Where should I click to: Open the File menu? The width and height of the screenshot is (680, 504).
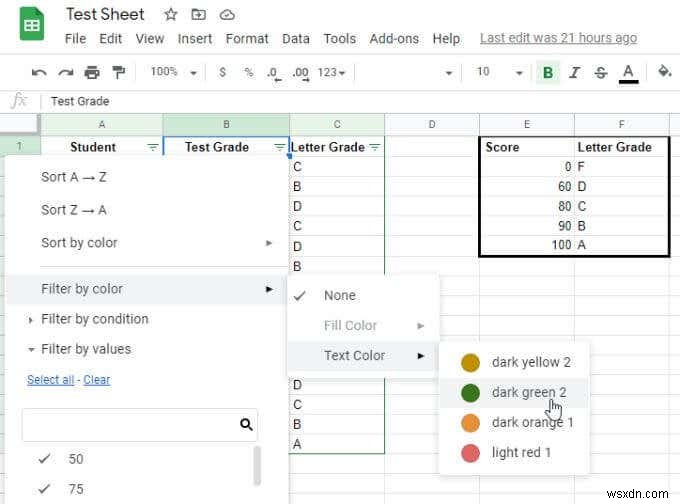(75, 39)
